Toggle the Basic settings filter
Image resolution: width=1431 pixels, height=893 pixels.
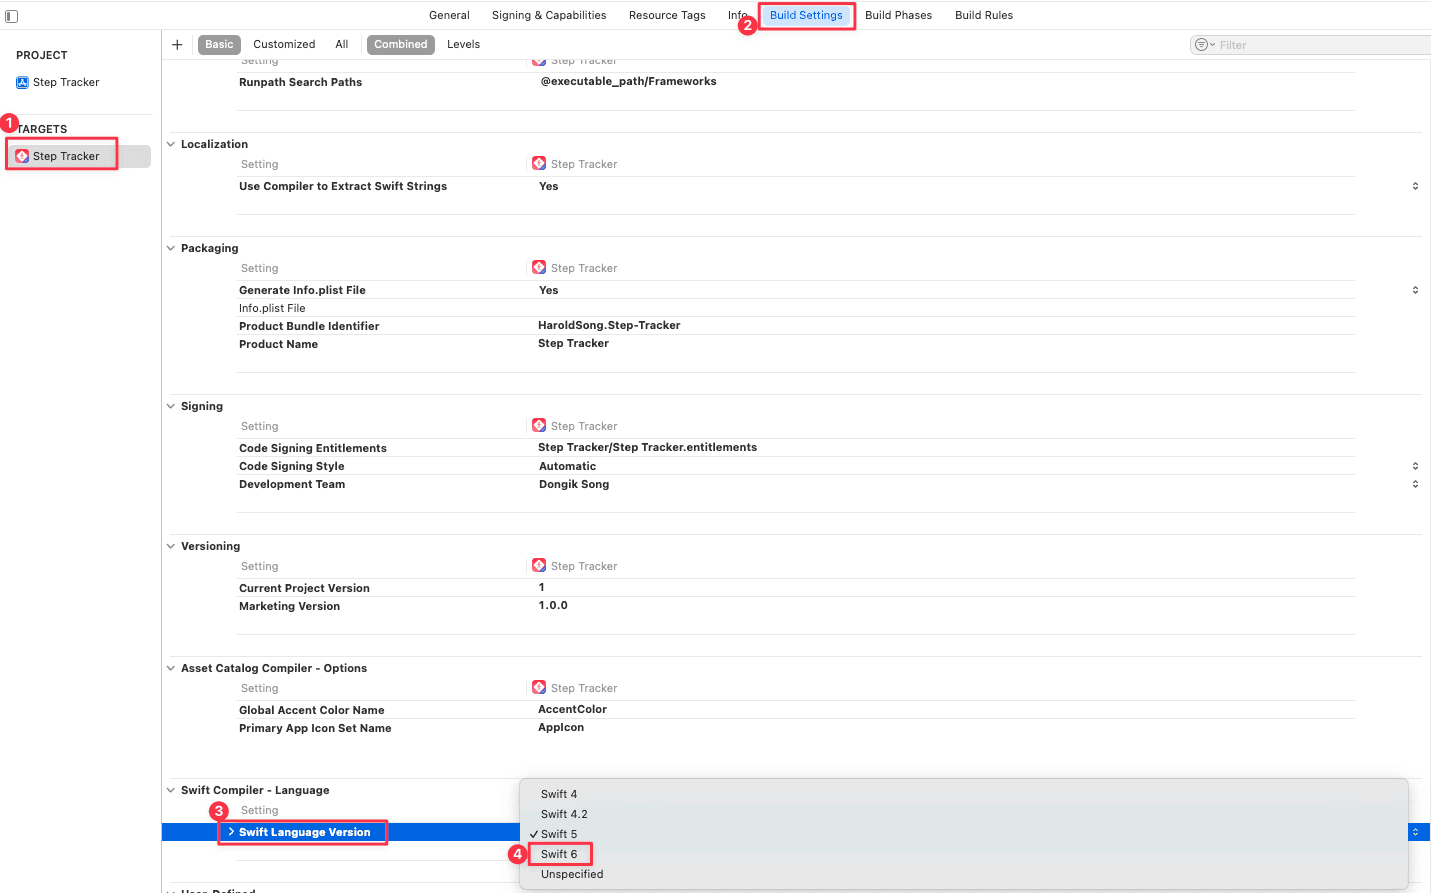click(219, 44)
